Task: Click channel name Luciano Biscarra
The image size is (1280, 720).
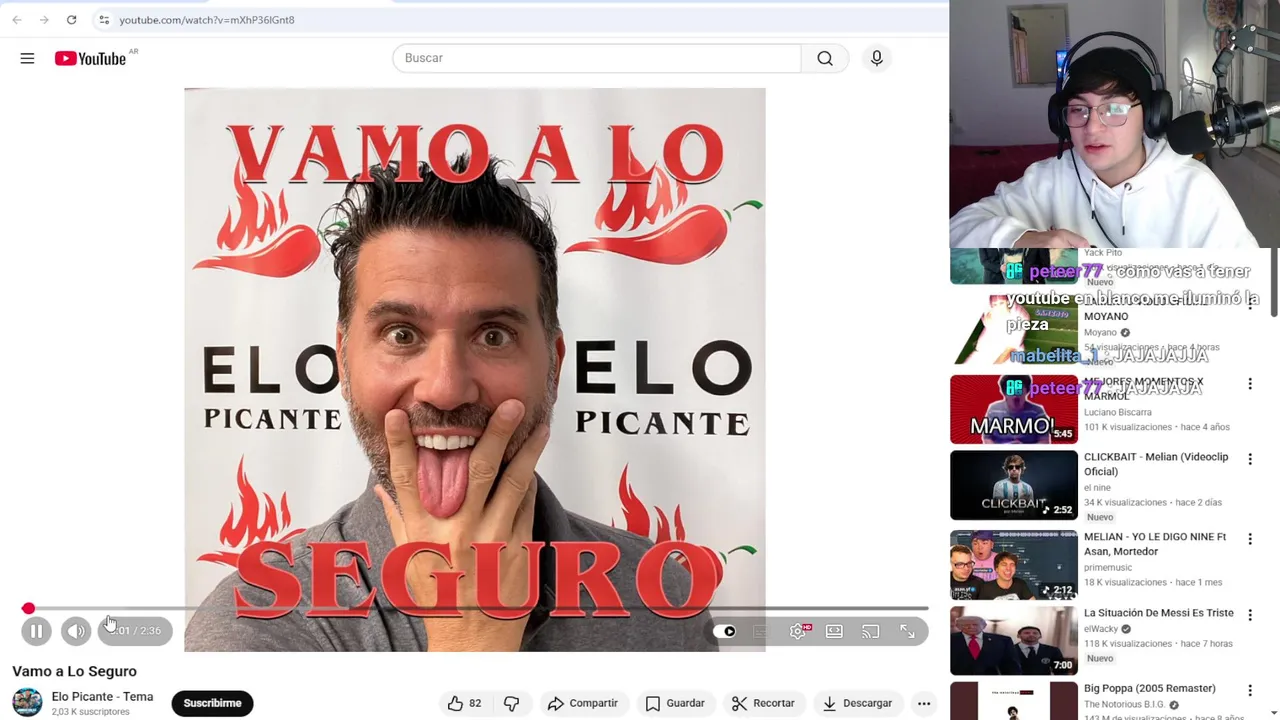Action: click(1117, 412)
